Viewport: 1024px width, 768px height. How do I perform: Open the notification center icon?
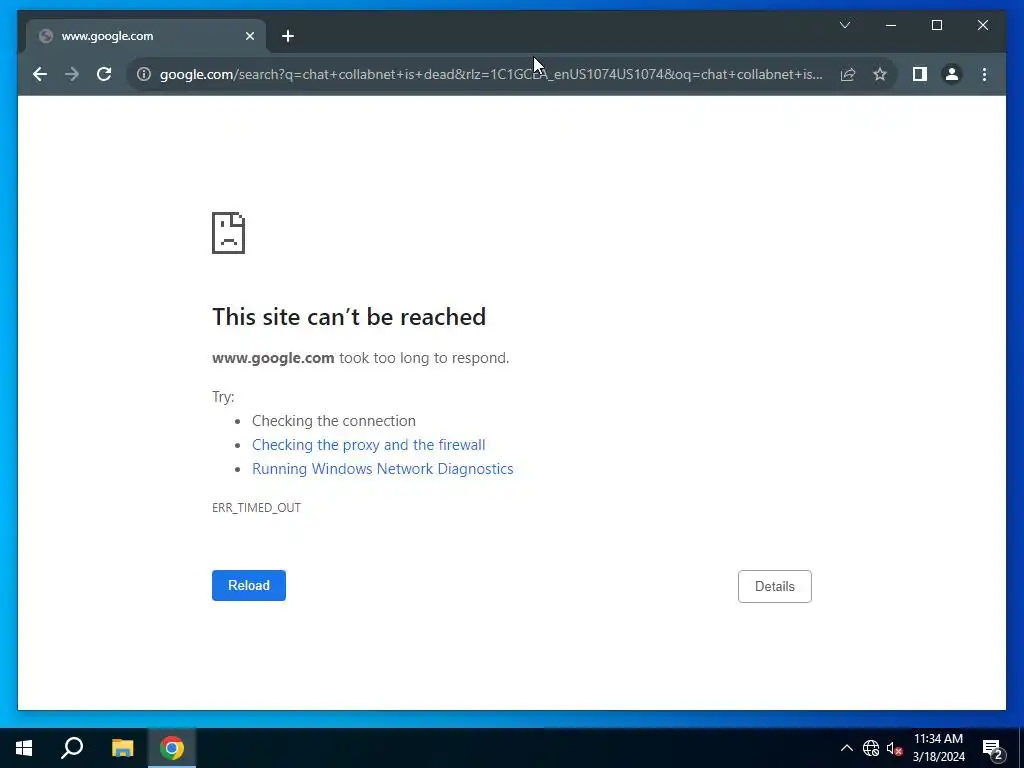(x=993, y=748)
